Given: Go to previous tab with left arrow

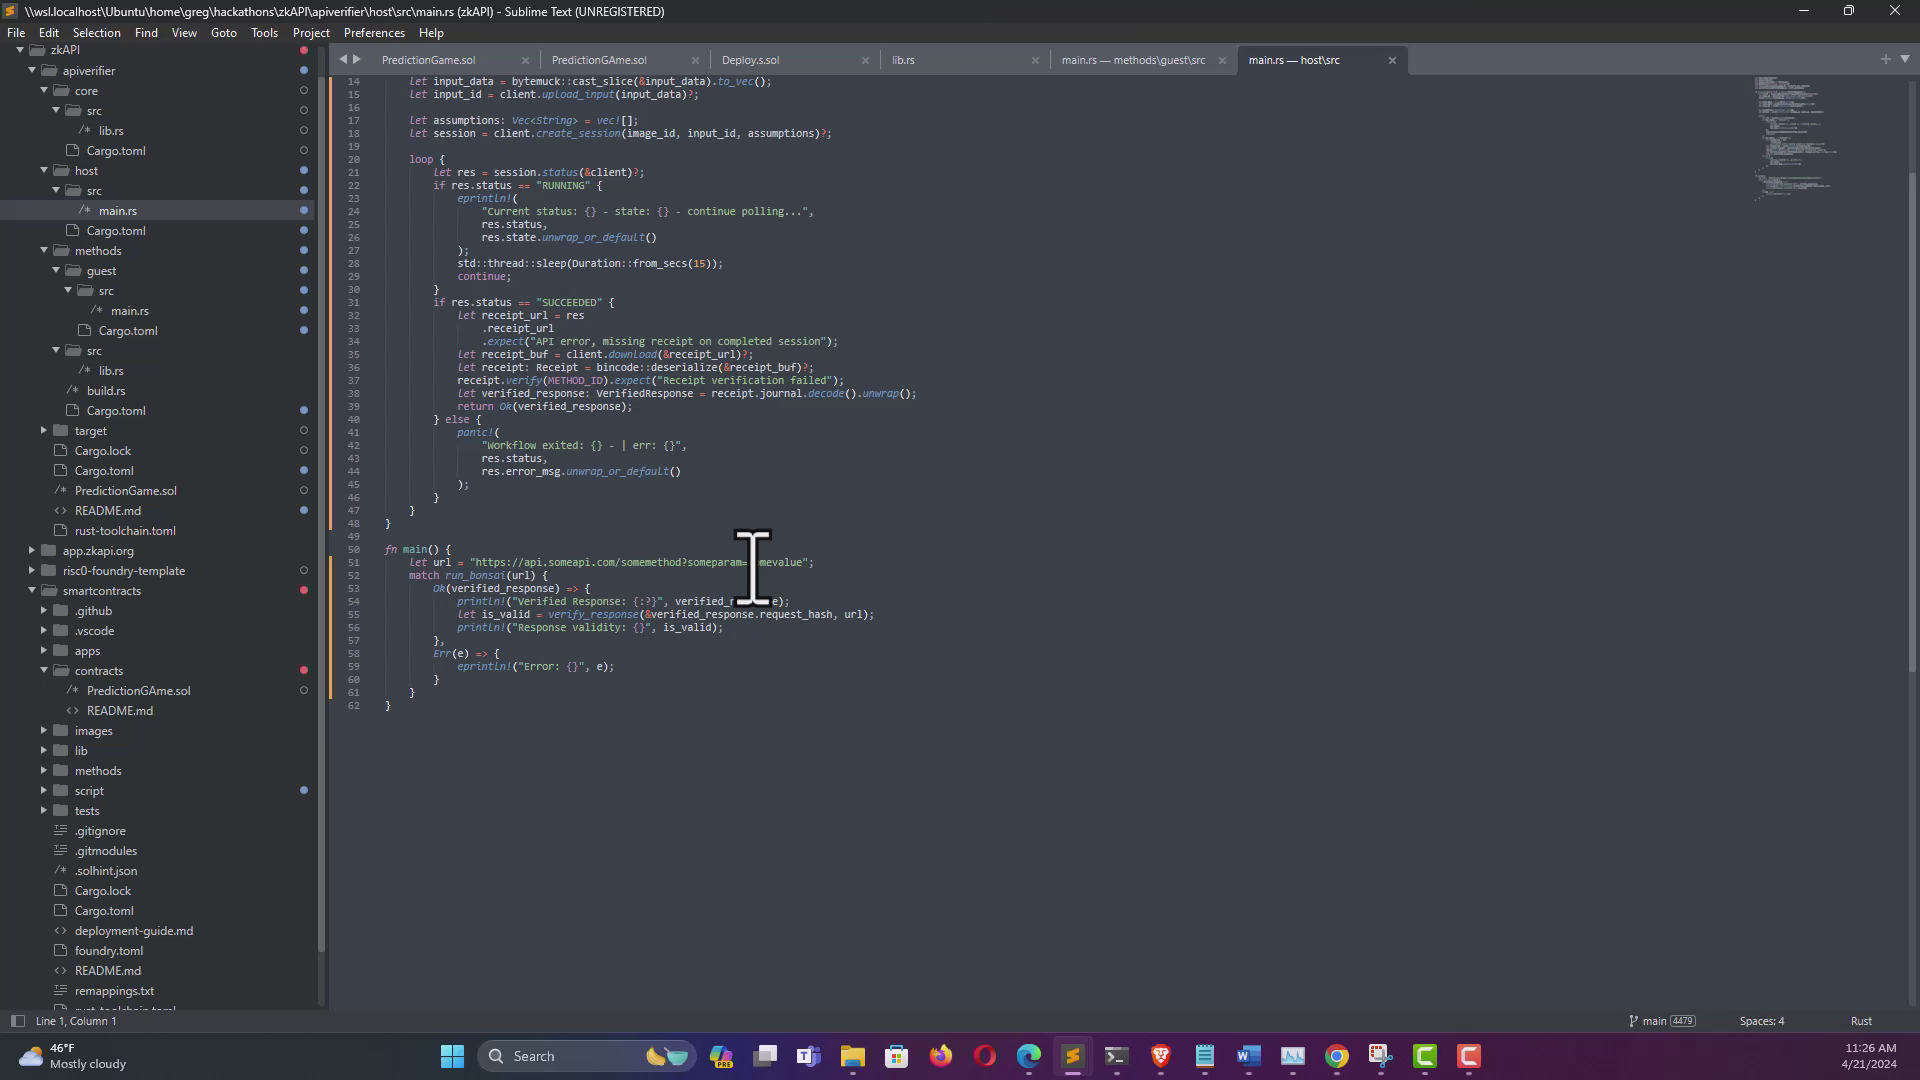Looking at the screenshot, I should (343, 59).
